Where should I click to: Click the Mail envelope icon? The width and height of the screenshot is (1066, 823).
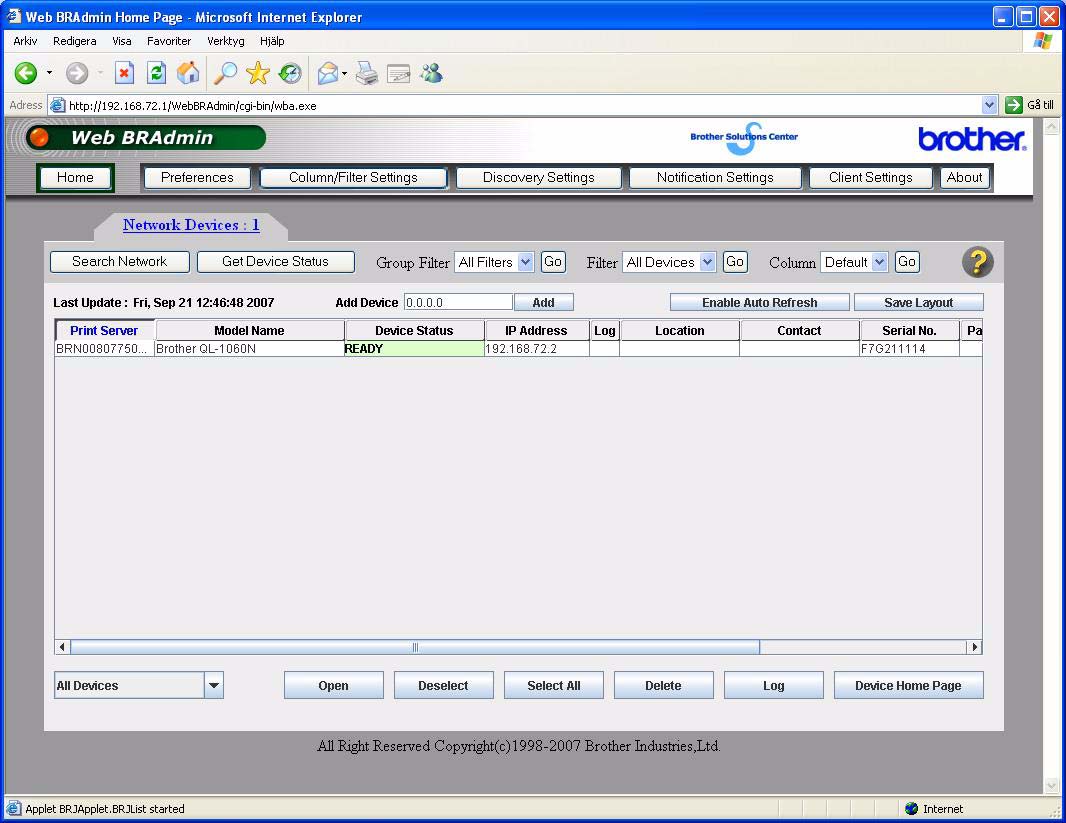pos(328,73)
